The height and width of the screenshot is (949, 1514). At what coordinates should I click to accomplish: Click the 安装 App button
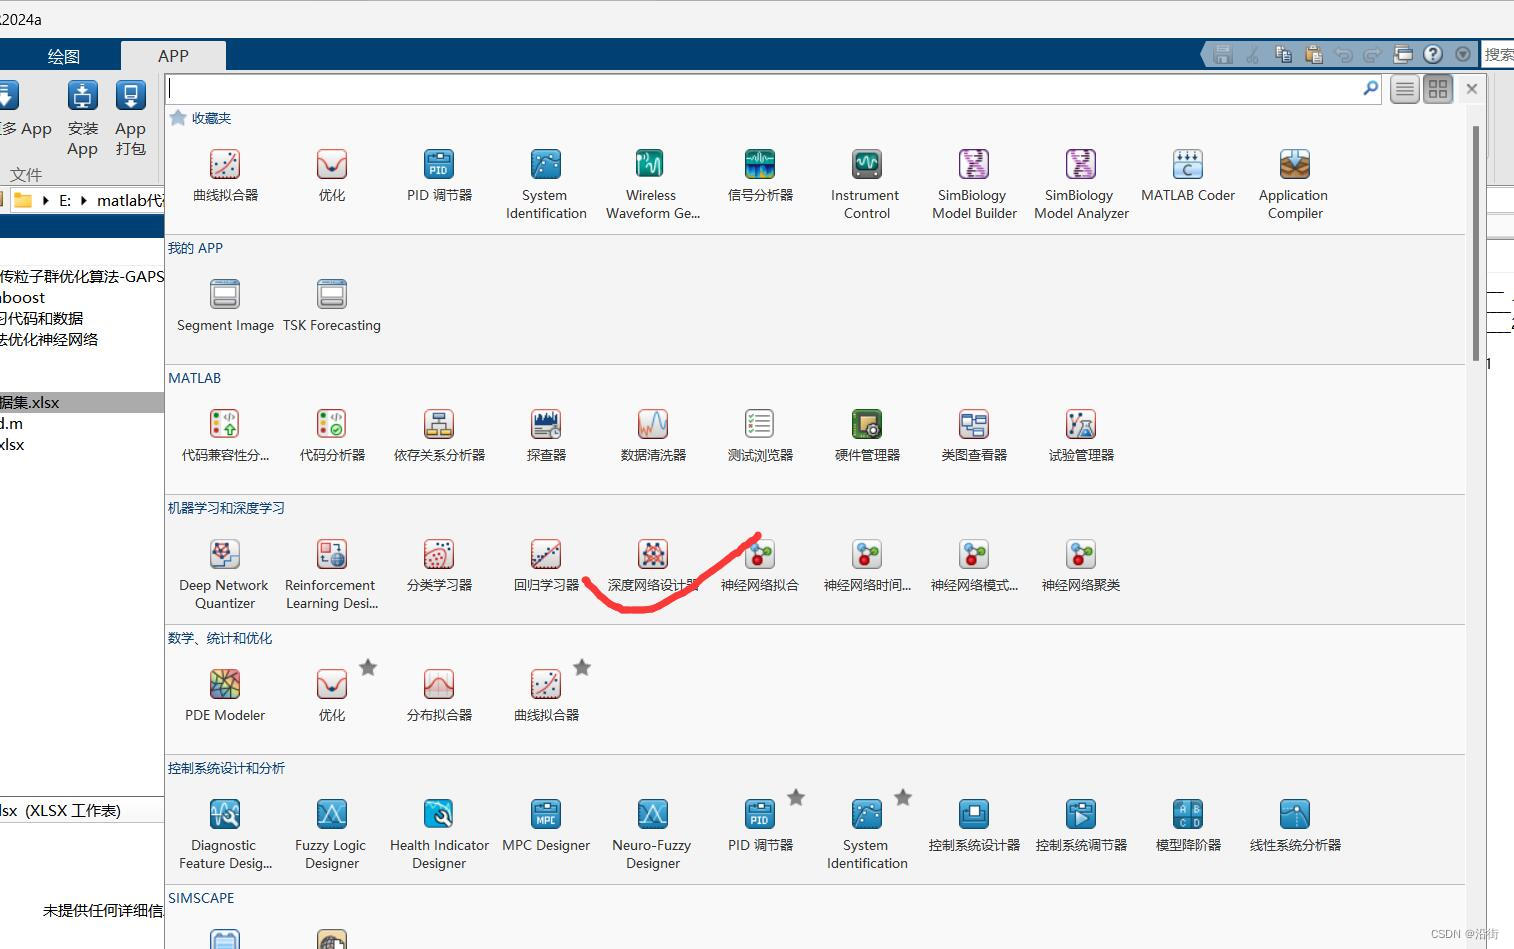point(82,119)
